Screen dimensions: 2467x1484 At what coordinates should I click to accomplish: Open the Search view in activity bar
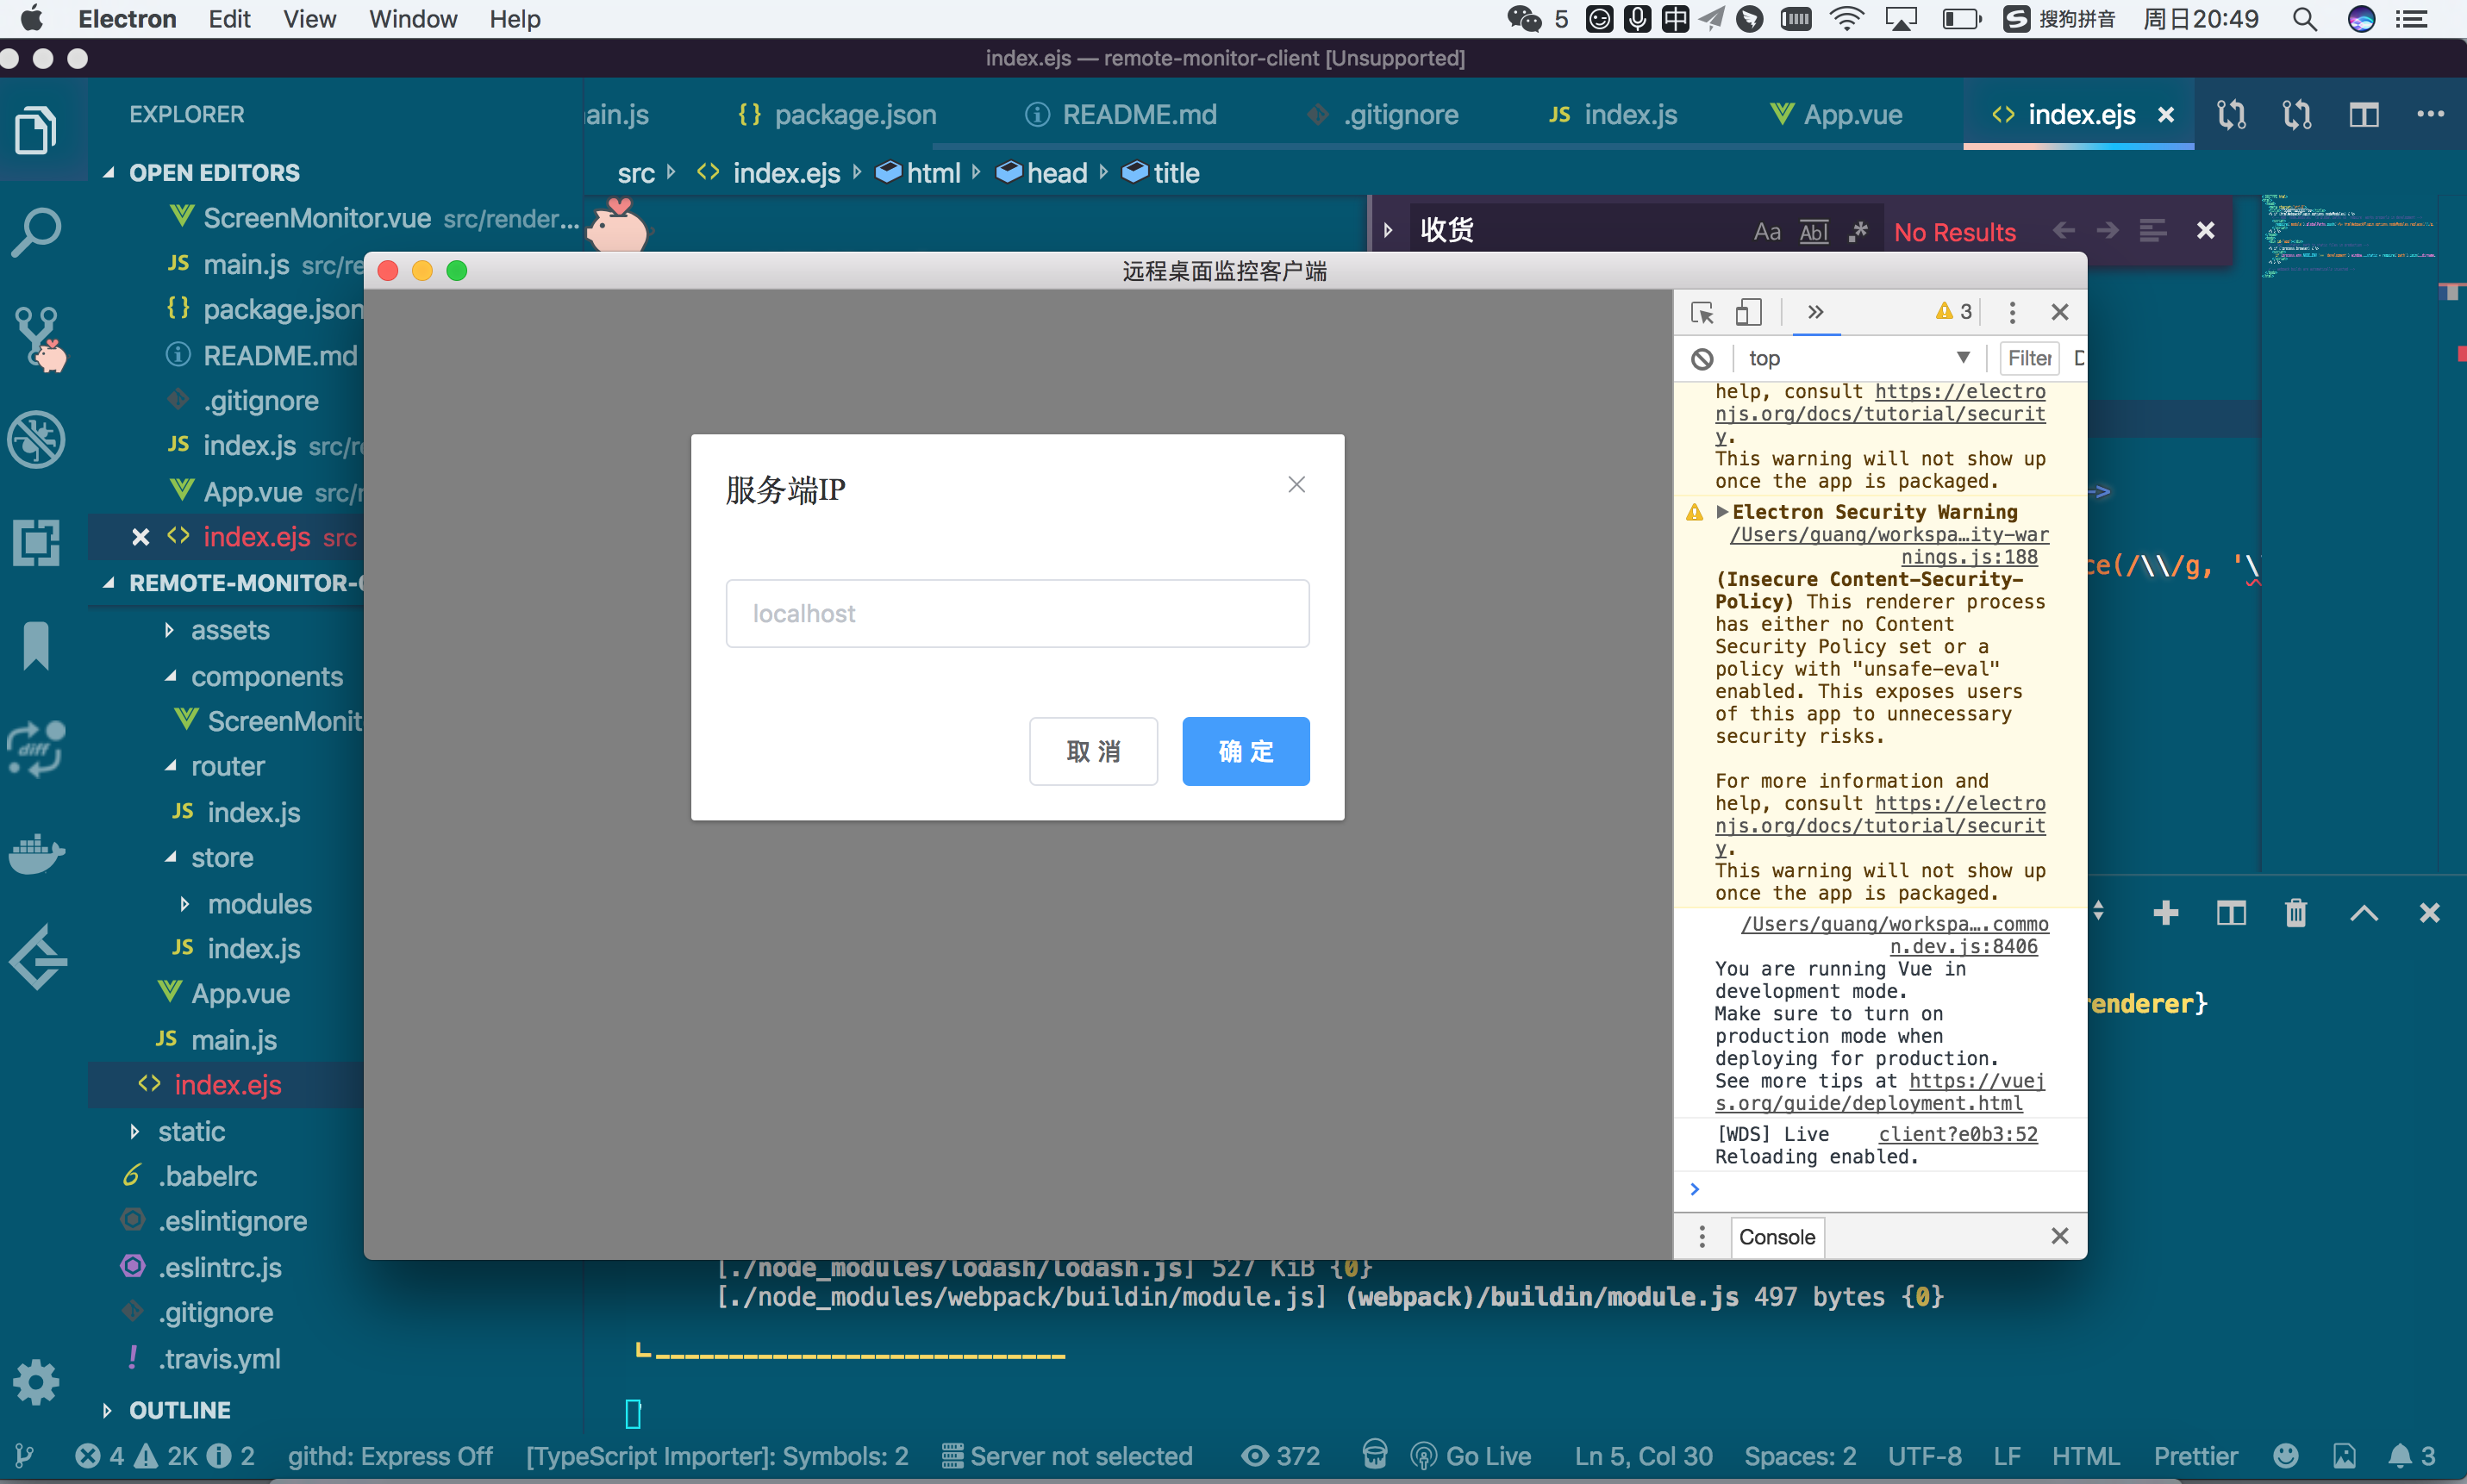36,233
